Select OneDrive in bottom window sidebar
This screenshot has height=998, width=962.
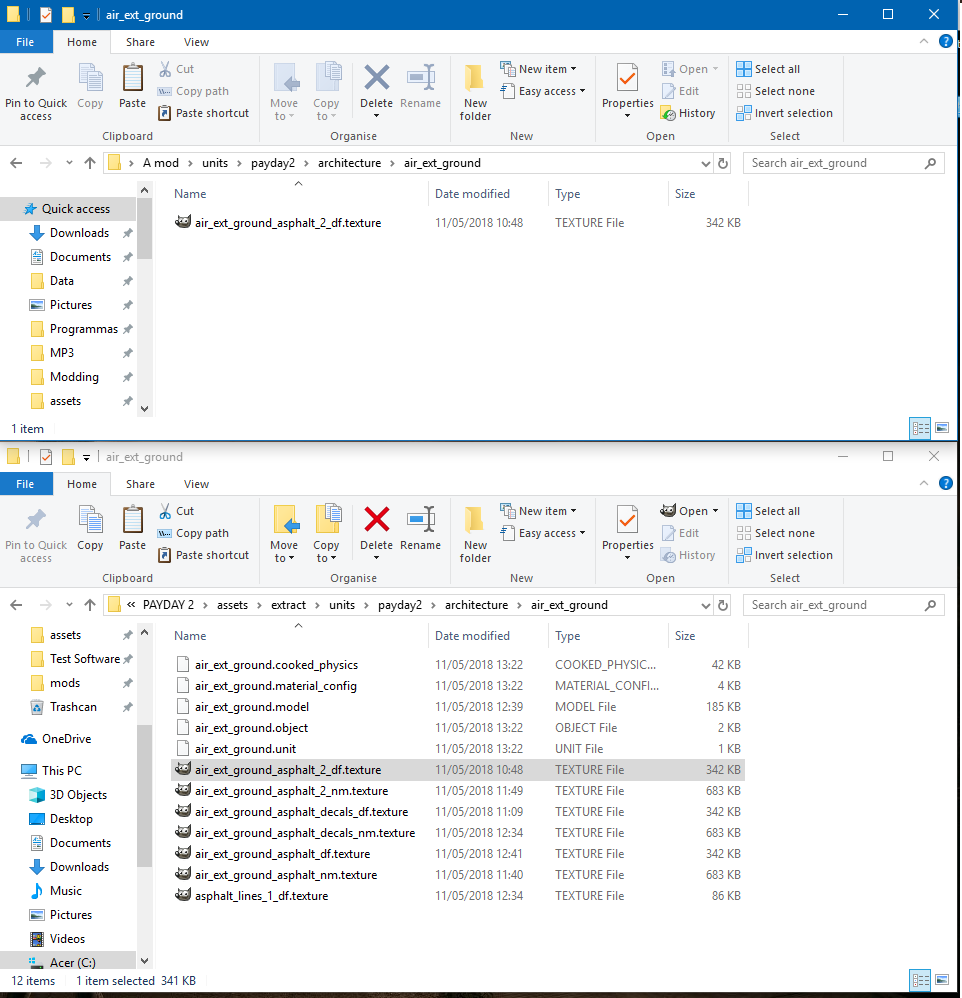pyautogui.click(x=66, y=739)
